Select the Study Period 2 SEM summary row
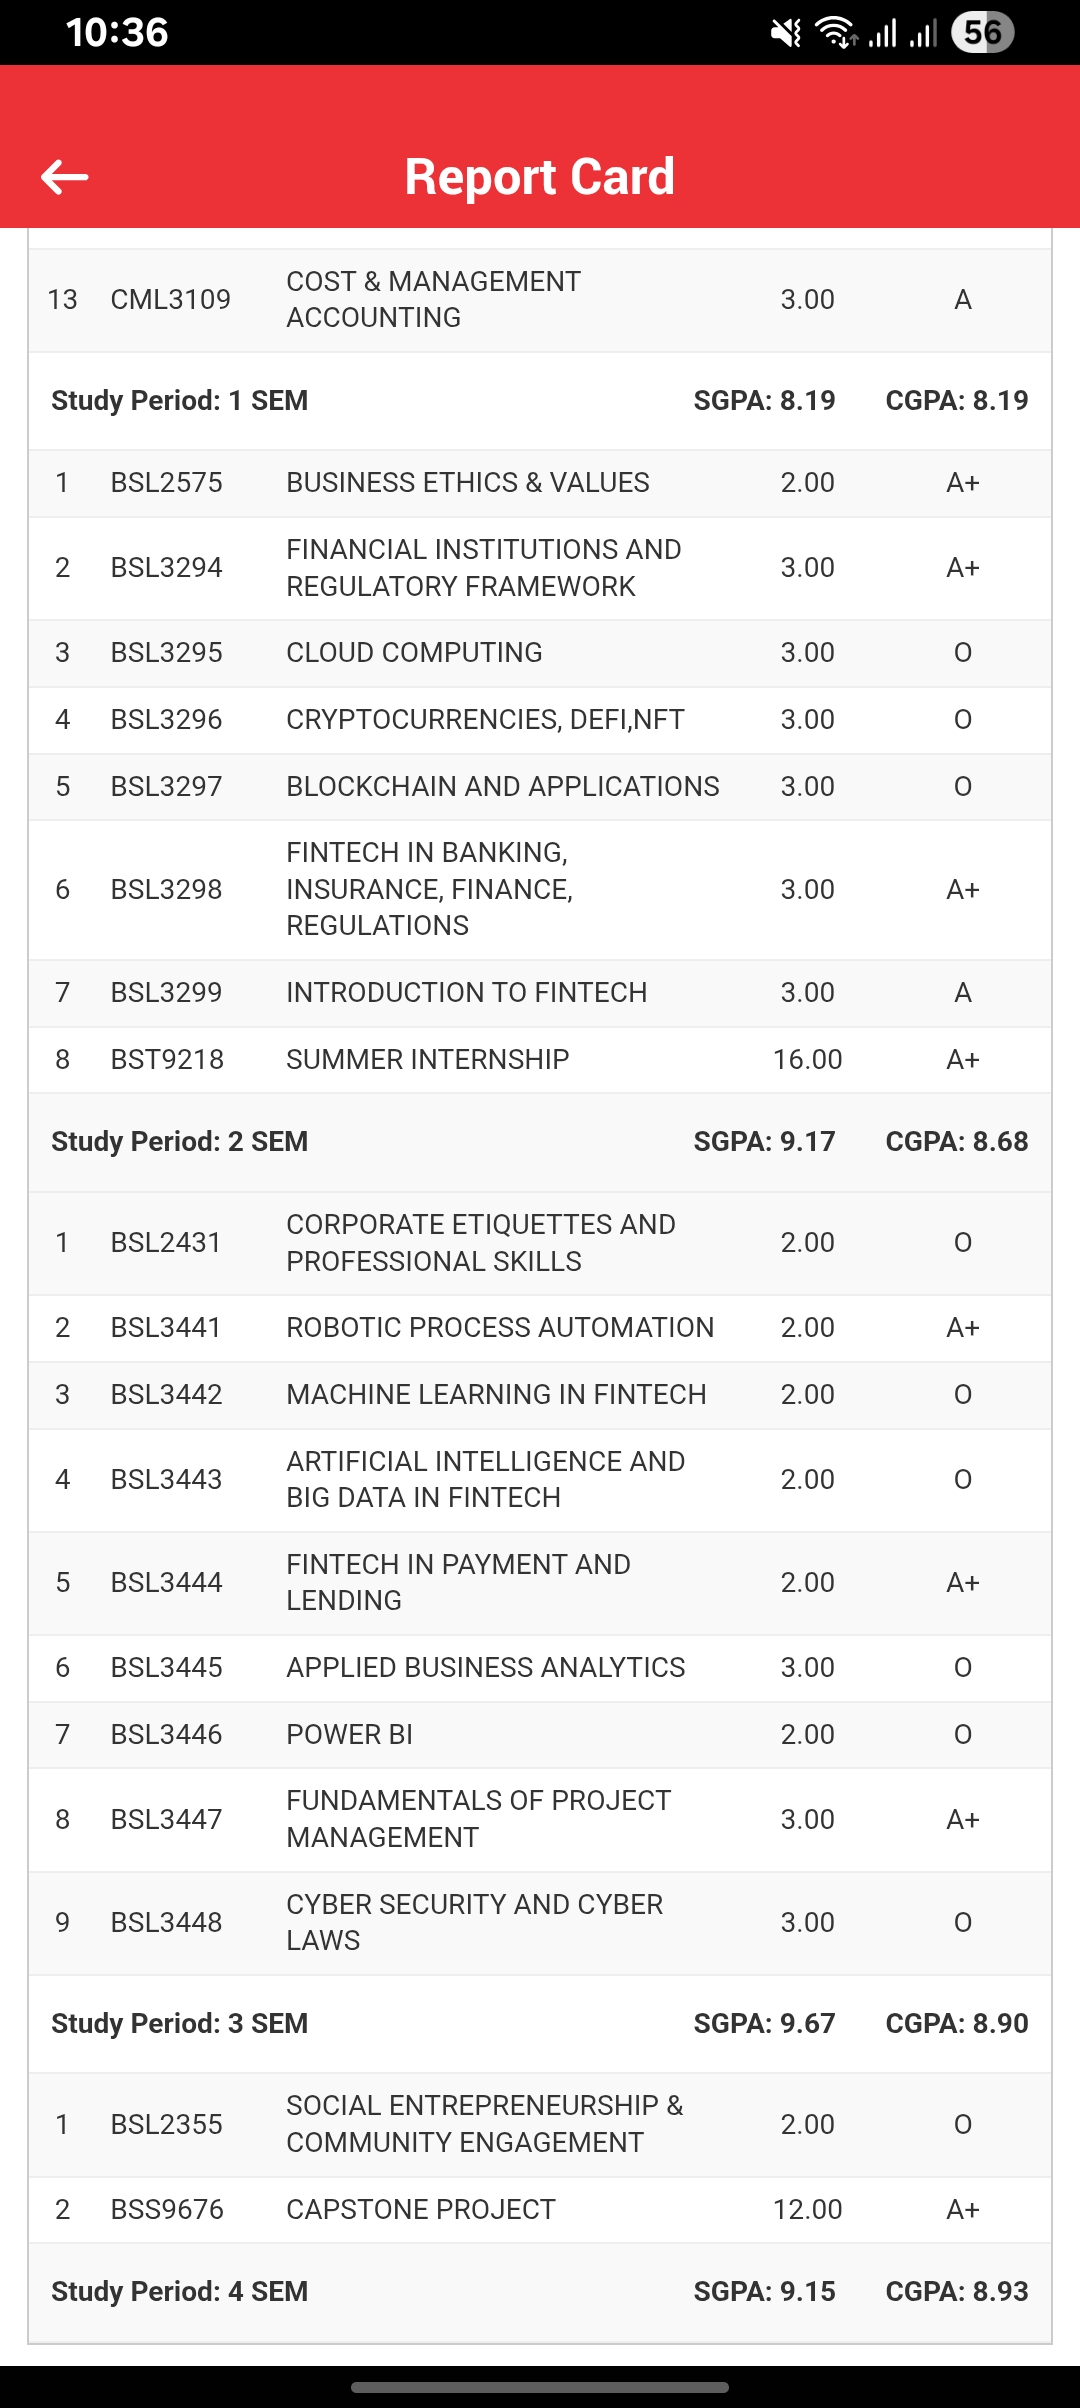The image size is (1080, 2408). (540, 1142)
